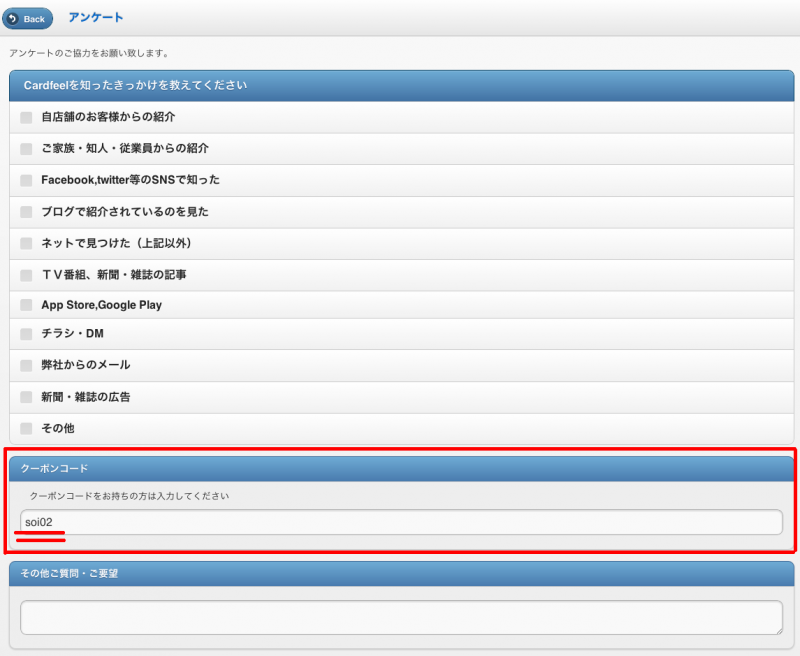Viewport: 800px width, 656px height.
Task: Click the クーポンコード section header
Action: pos(402,469)
